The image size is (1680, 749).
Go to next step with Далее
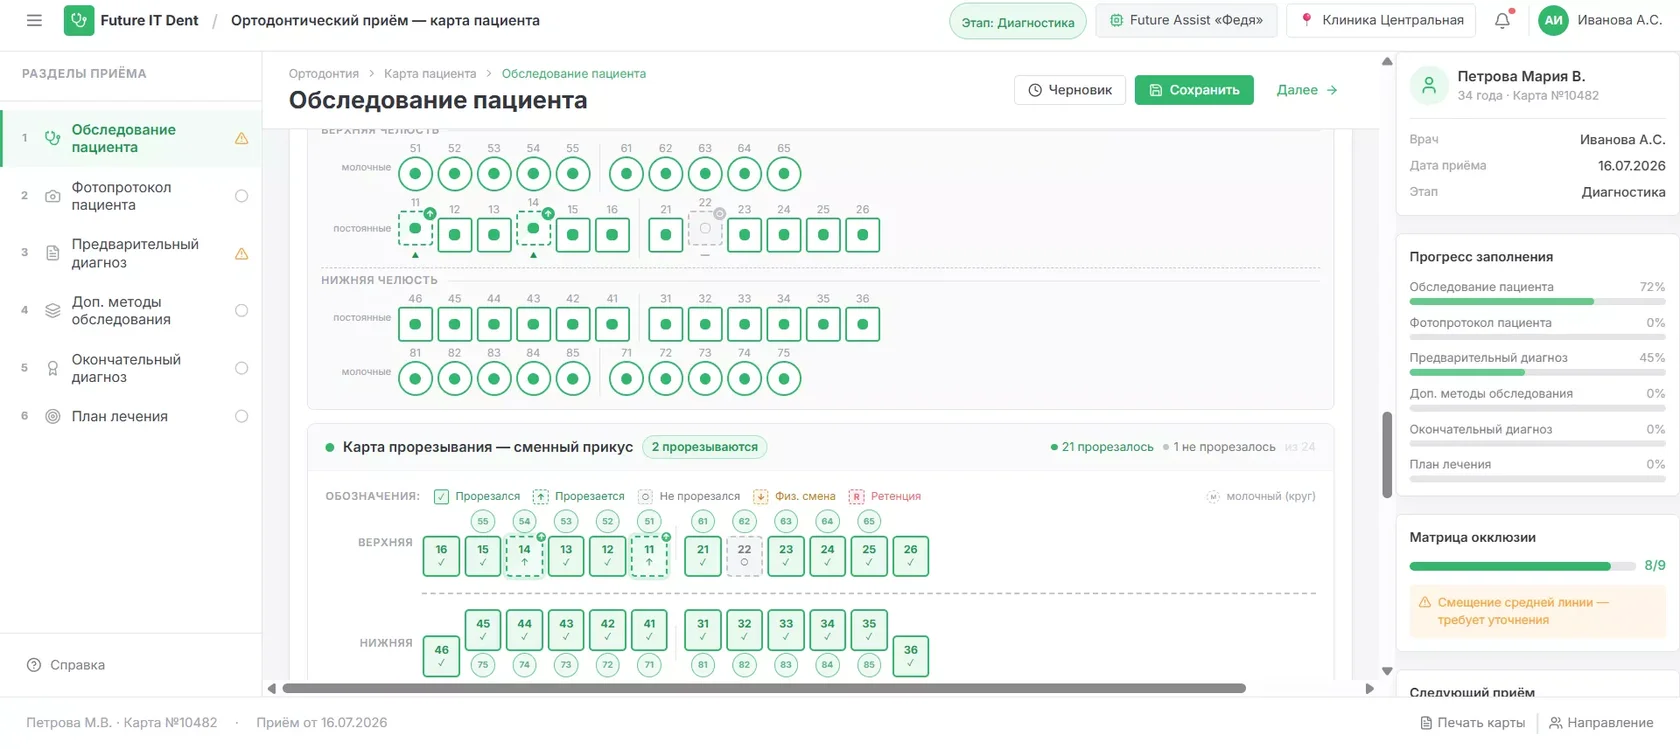1307,90
